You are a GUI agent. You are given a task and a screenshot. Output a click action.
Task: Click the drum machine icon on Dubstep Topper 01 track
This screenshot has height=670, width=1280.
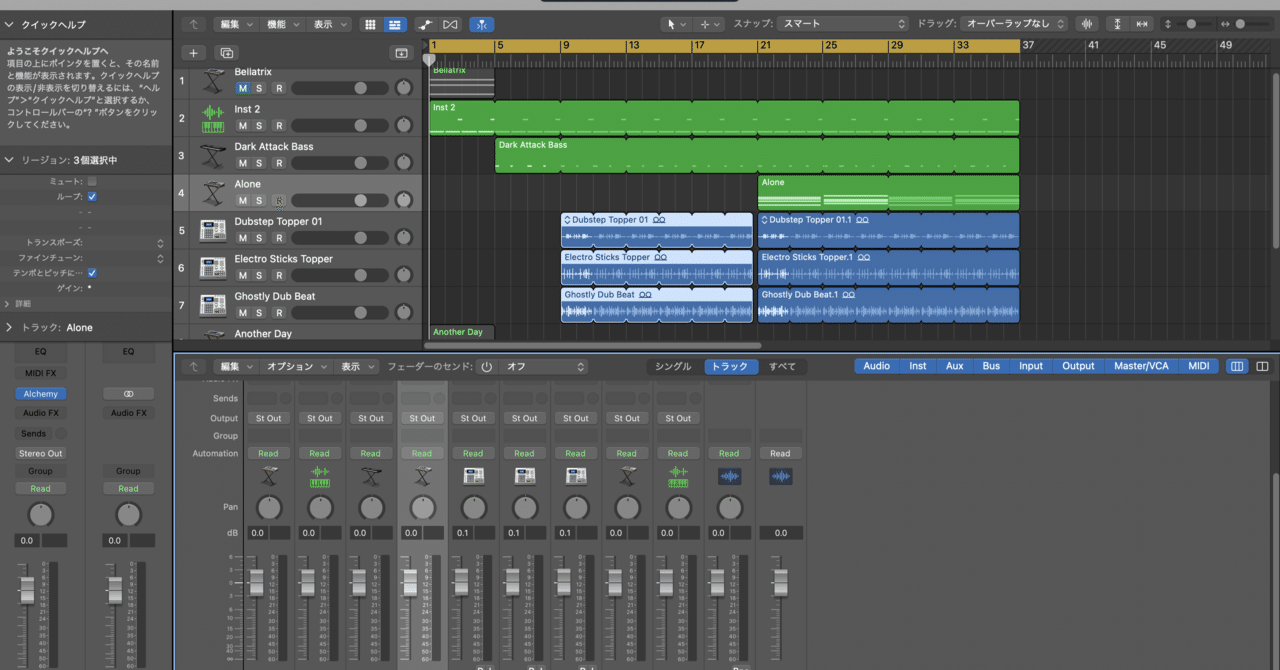tap(212, 230)
